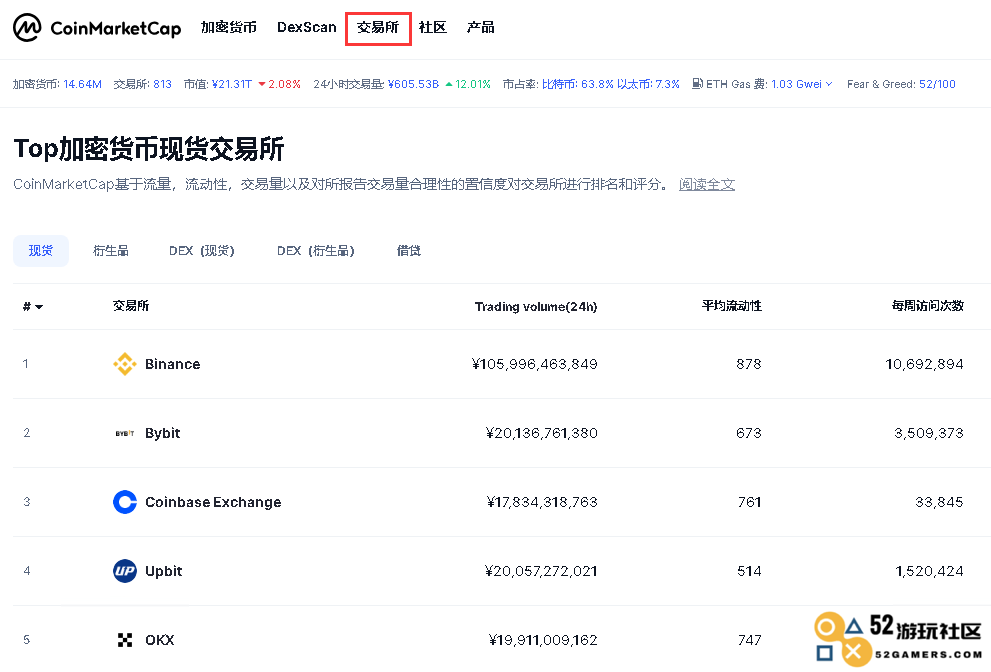Viewport: 991px width, 672px height.
Task: Click OKX liquidity score 747
Action: point(750,640)
